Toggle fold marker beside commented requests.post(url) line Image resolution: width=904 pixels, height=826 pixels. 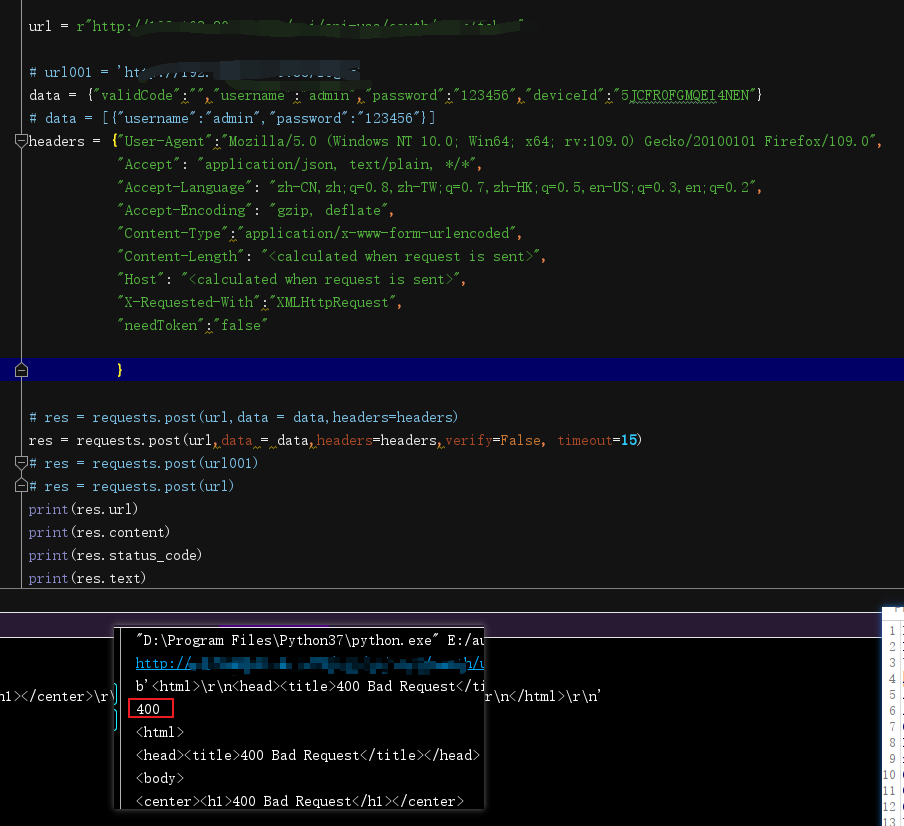pos(22,487)
